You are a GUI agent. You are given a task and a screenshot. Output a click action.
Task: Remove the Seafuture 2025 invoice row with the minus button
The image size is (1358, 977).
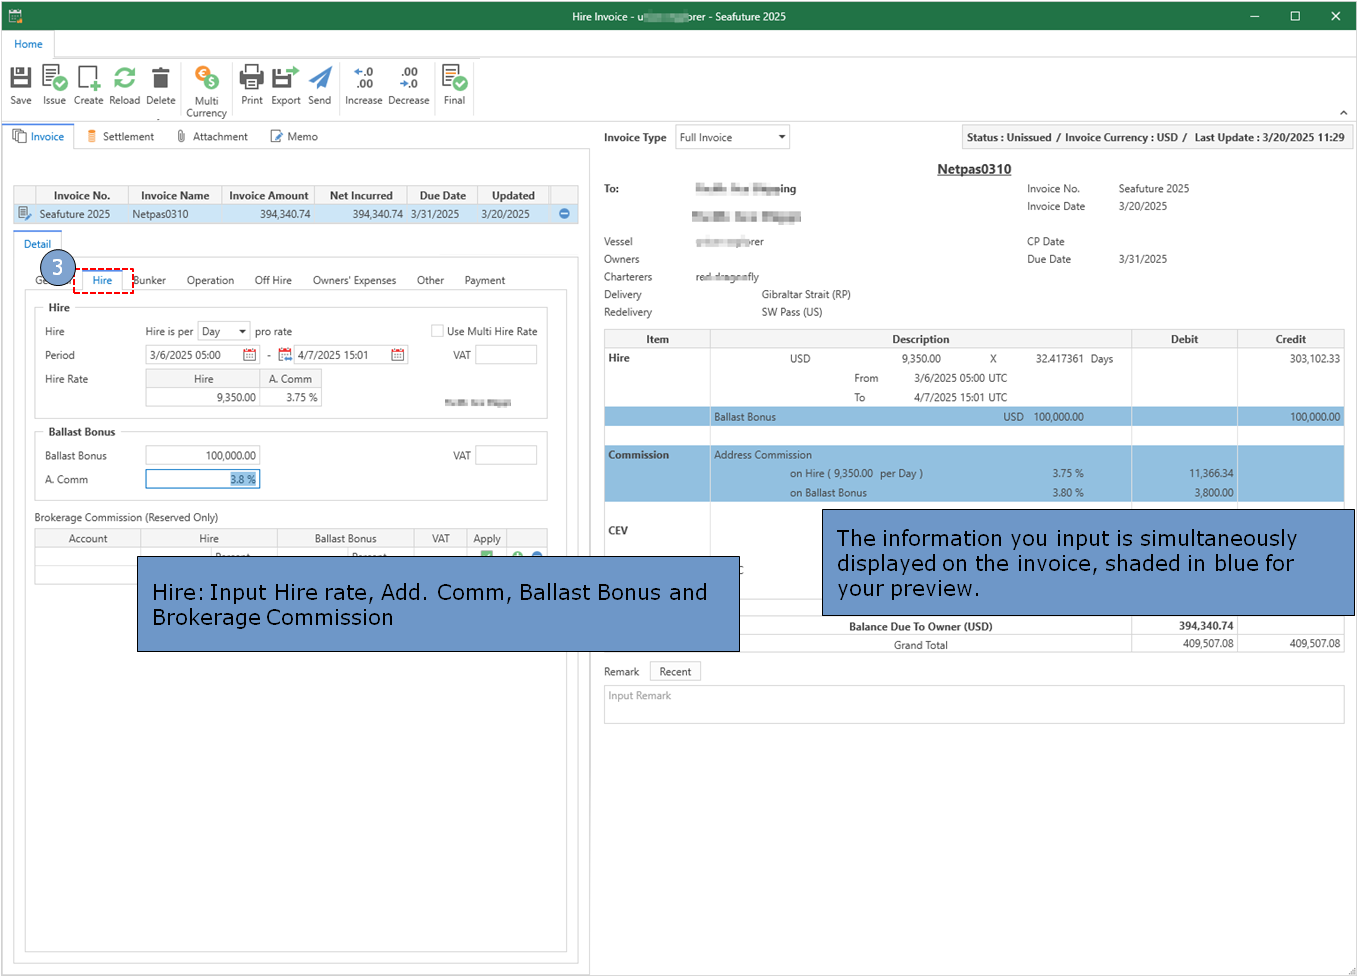[564, 214]
